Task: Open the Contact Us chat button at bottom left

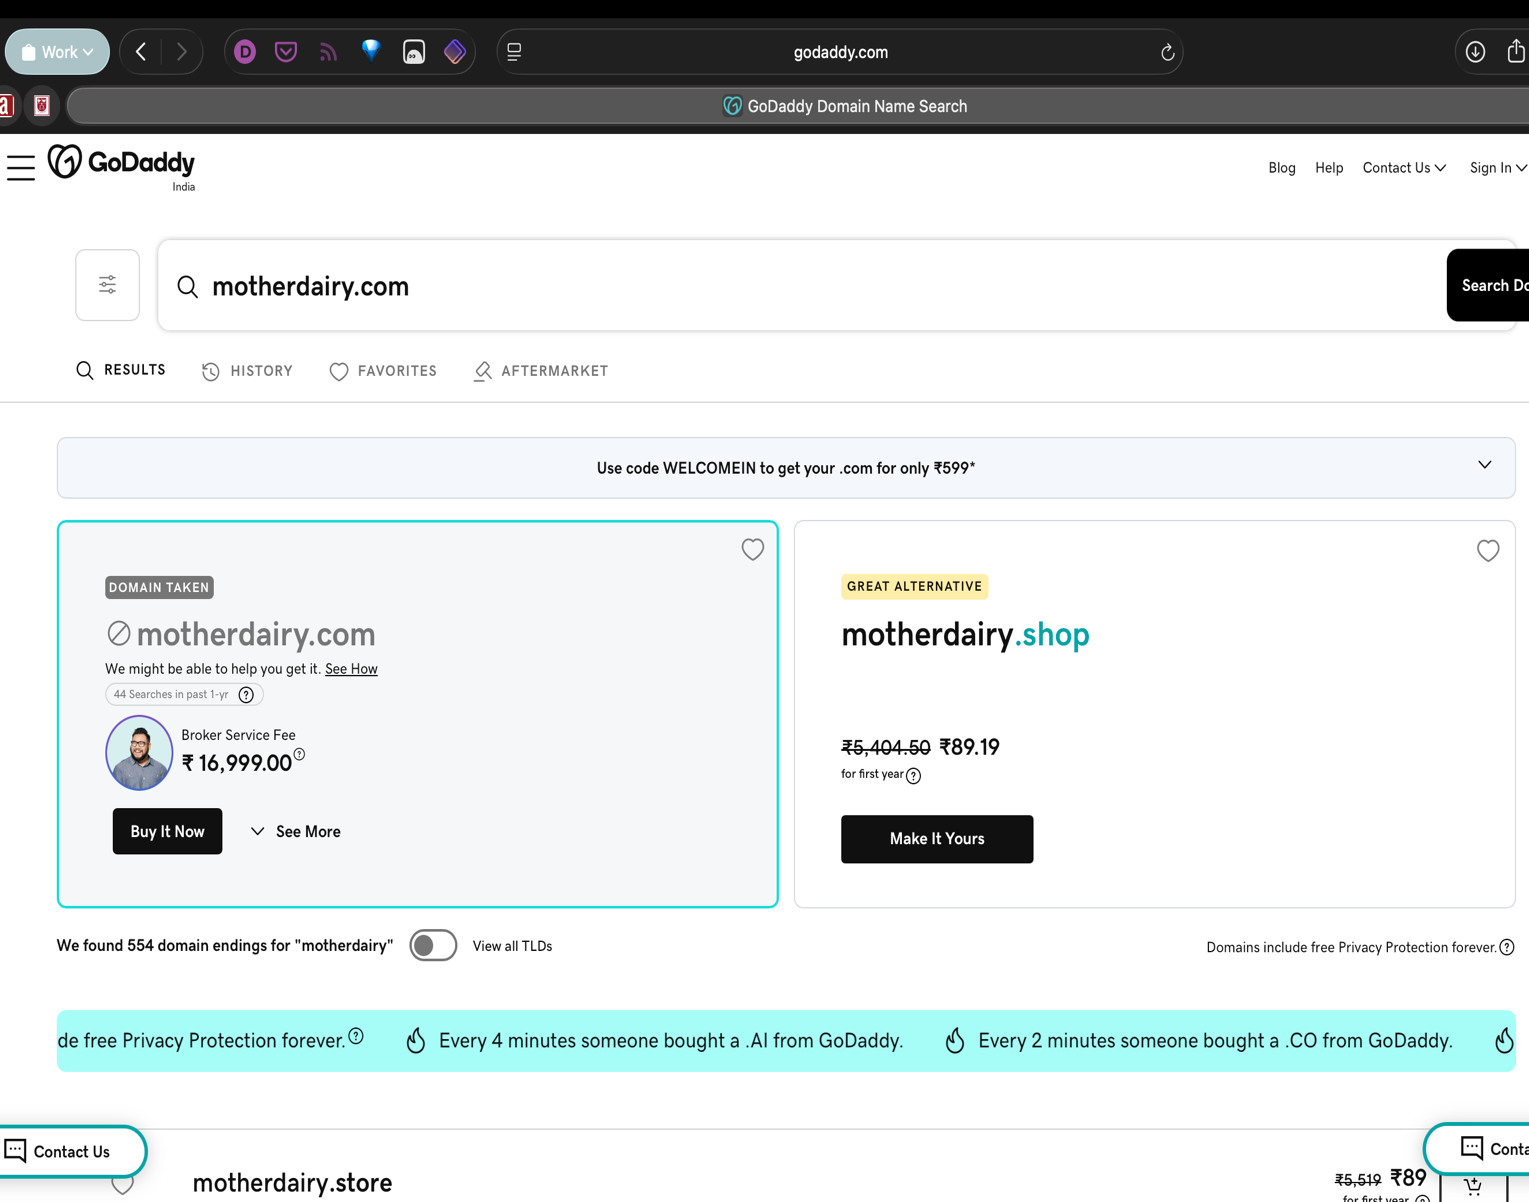Action: pos(72,1151)
